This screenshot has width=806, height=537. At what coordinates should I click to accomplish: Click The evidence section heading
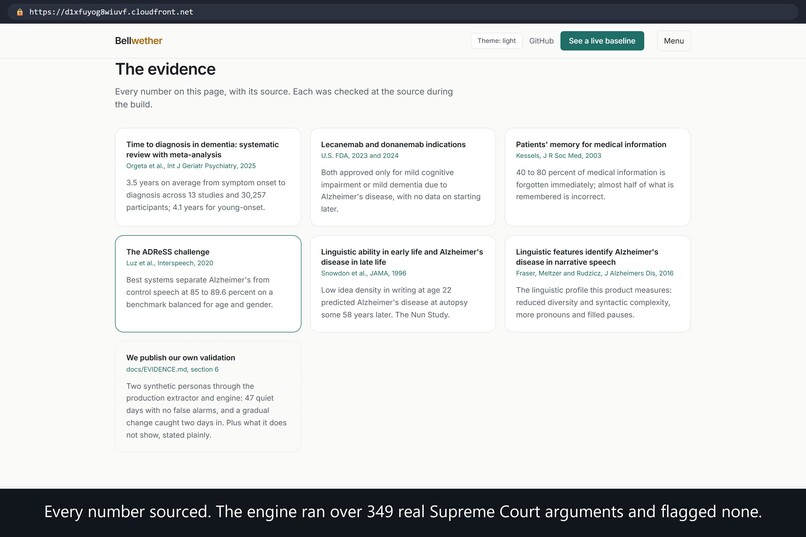point(165,69)
